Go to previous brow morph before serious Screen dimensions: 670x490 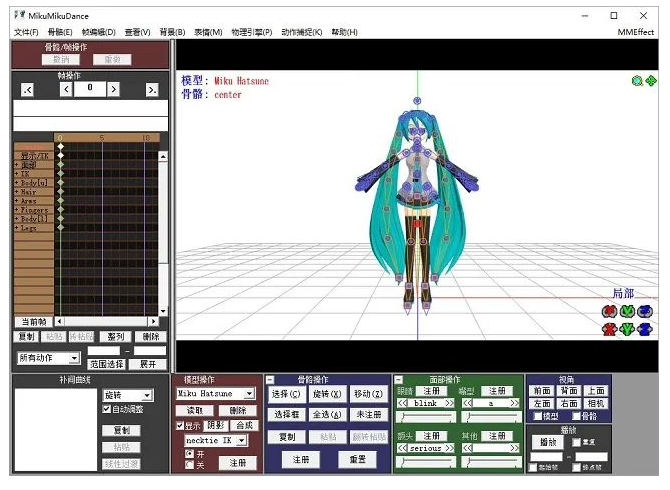(x=402, y=448)
